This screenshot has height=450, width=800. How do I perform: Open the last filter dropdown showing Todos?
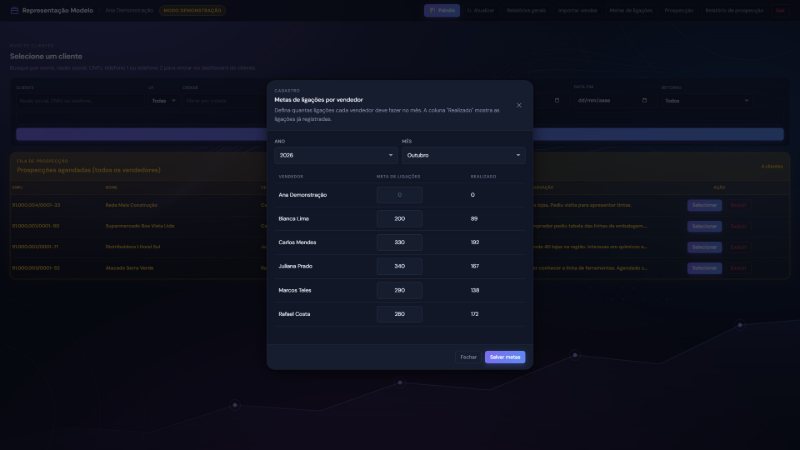[x=707, y=101]
